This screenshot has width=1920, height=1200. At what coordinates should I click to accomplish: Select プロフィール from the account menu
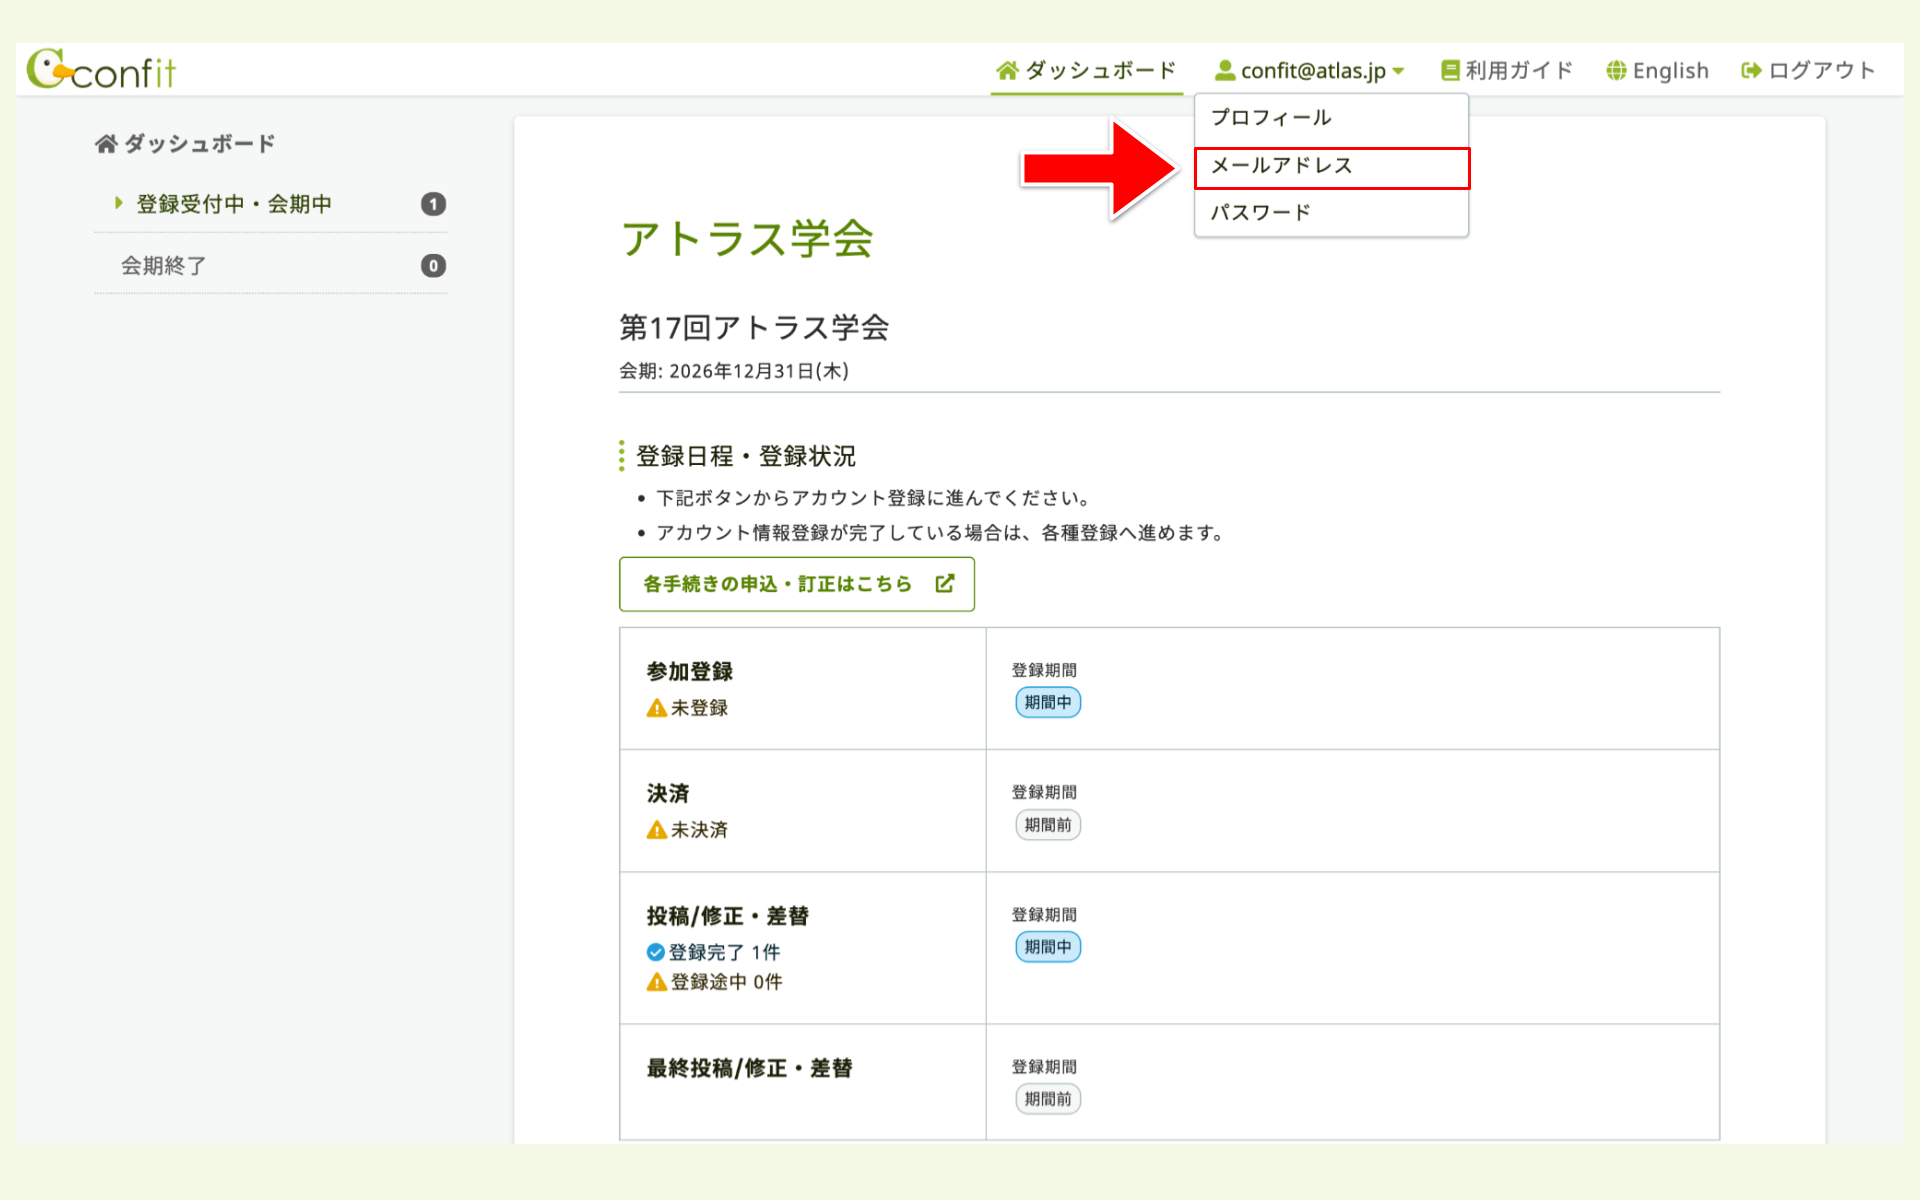point(1271,118)
